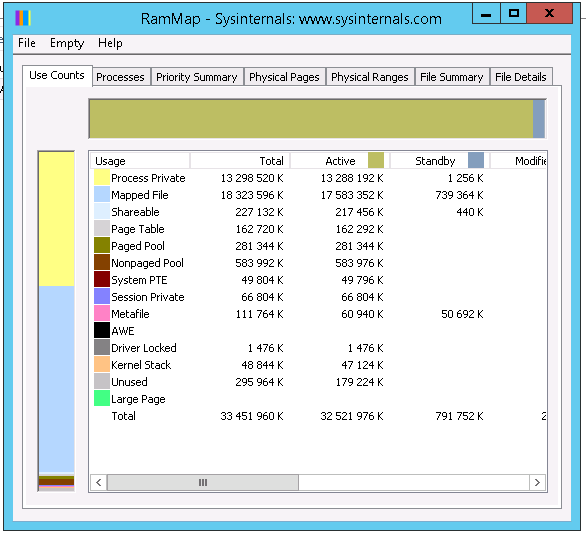Click the Standby blue color swatch in header
Screen dimensions: 586x535
click(x=476, y=160)
